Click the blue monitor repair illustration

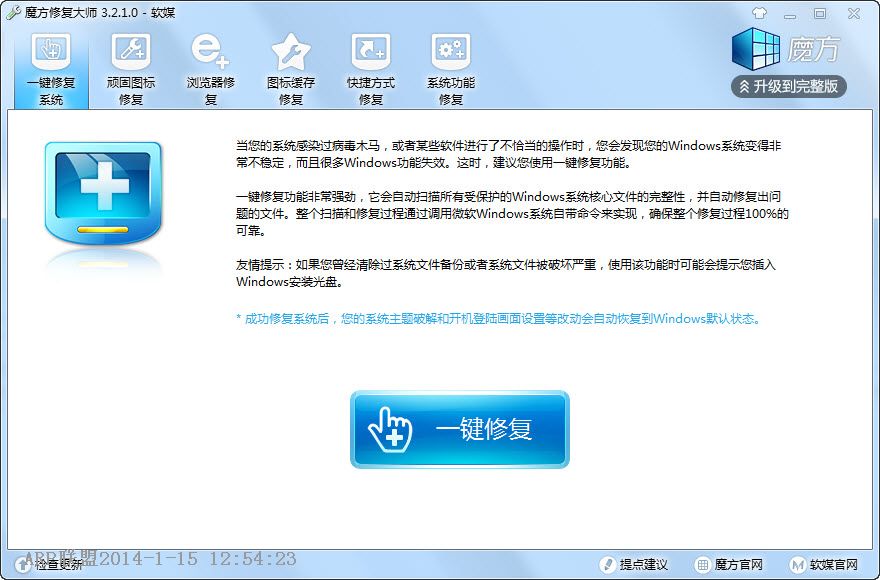click(103, 193)
